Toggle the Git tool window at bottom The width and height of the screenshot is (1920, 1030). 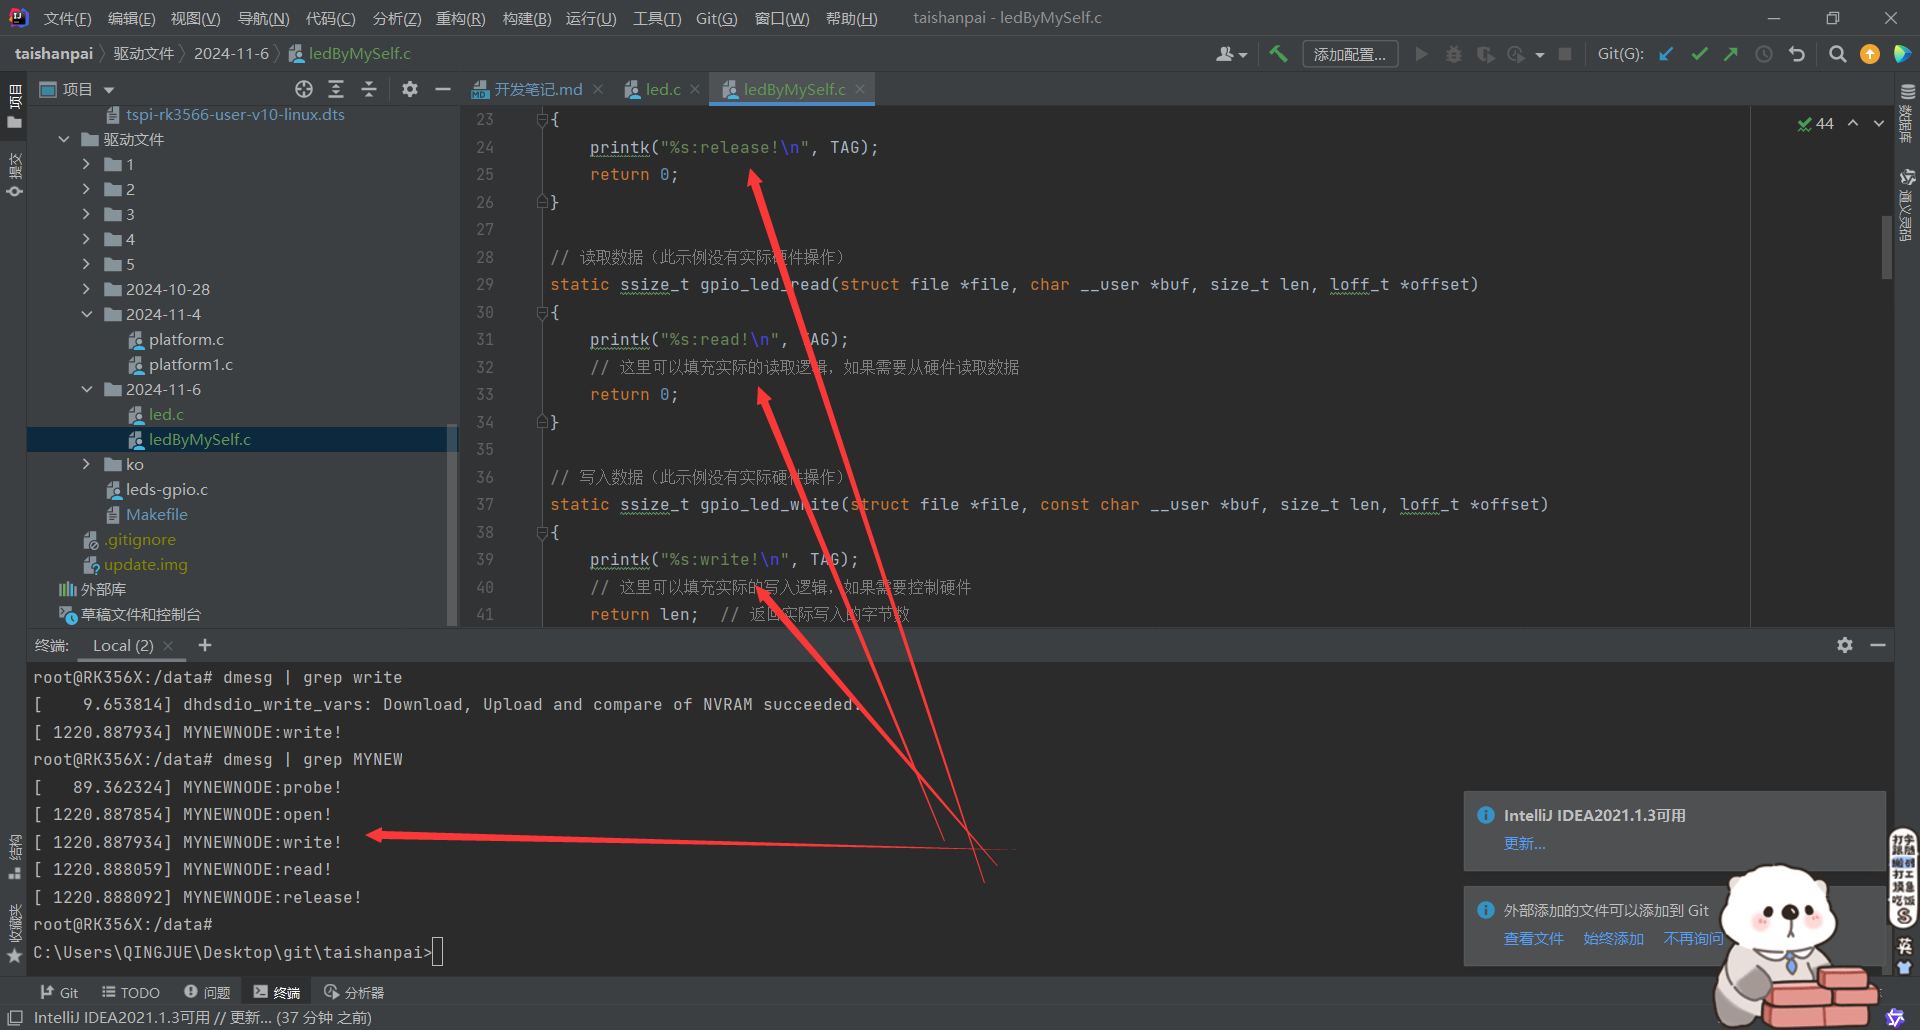pyautogui.click(x=59, y=992)
